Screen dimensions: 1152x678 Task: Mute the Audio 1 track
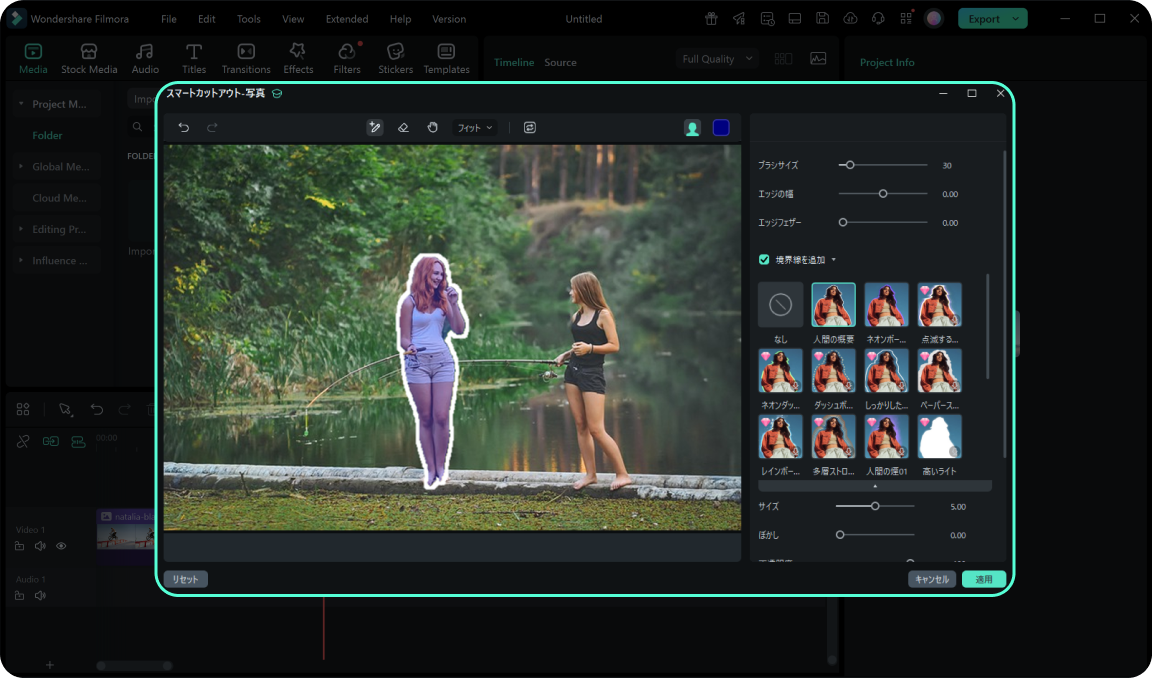click(40, 596)
